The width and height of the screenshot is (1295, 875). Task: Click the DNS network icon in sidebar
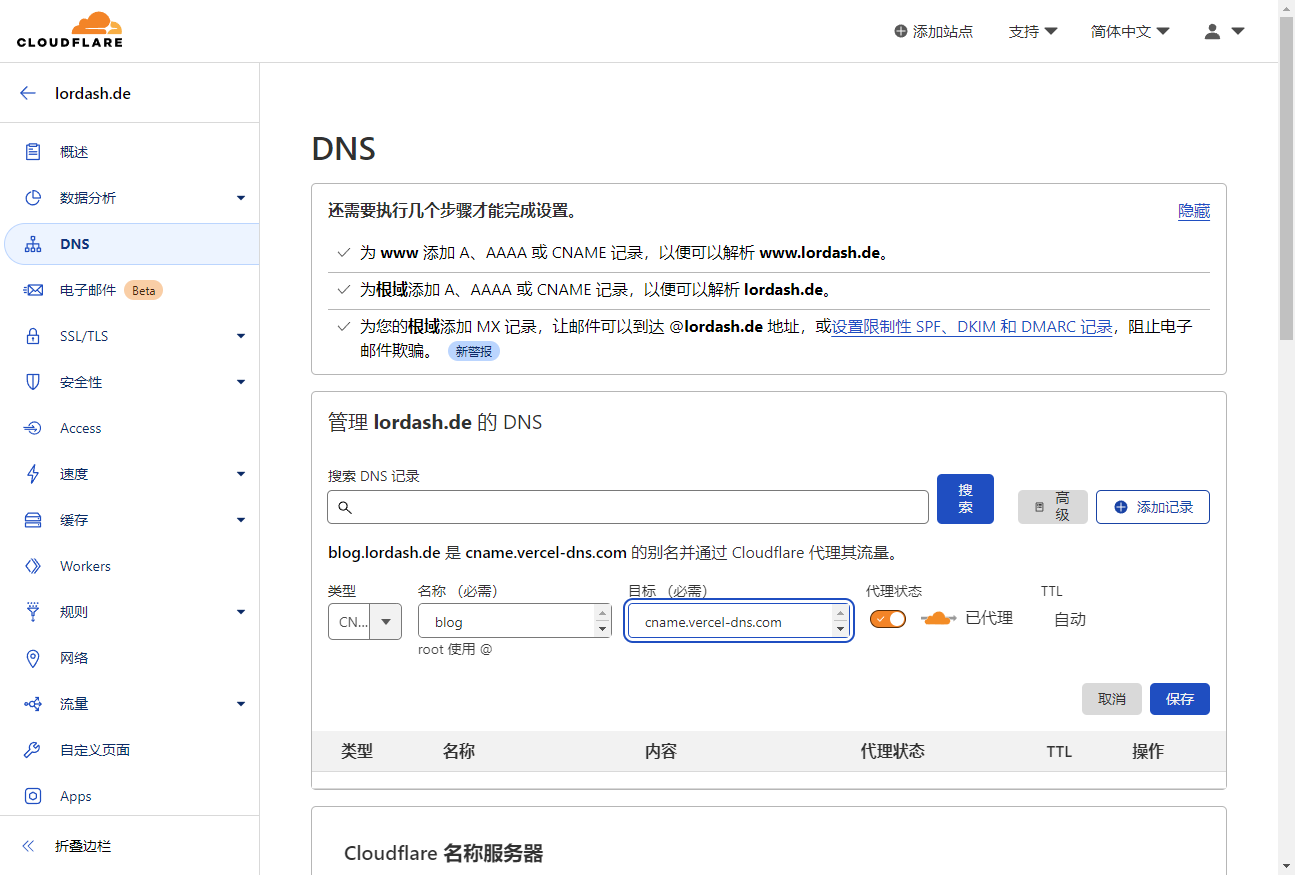coord(33,244)
